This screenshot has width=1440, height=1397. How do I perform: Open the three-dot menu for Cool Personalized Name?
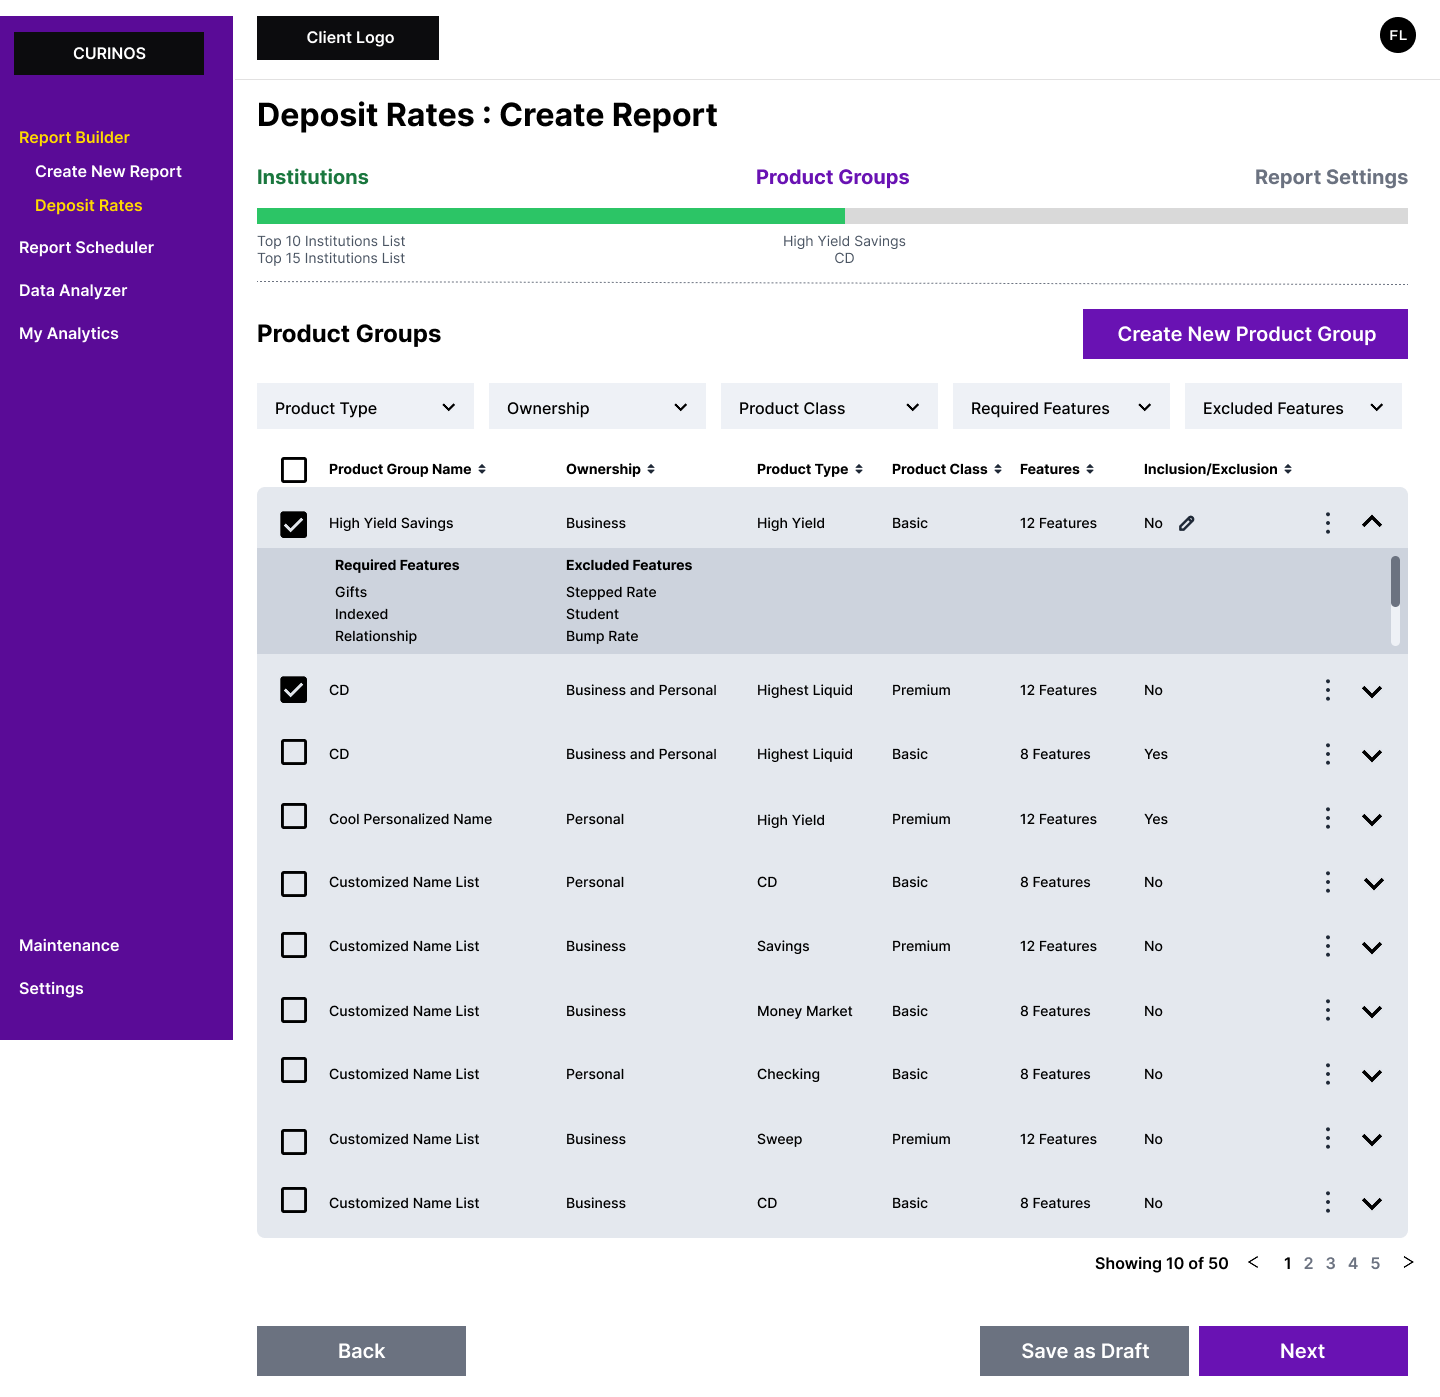[1328, 818]
